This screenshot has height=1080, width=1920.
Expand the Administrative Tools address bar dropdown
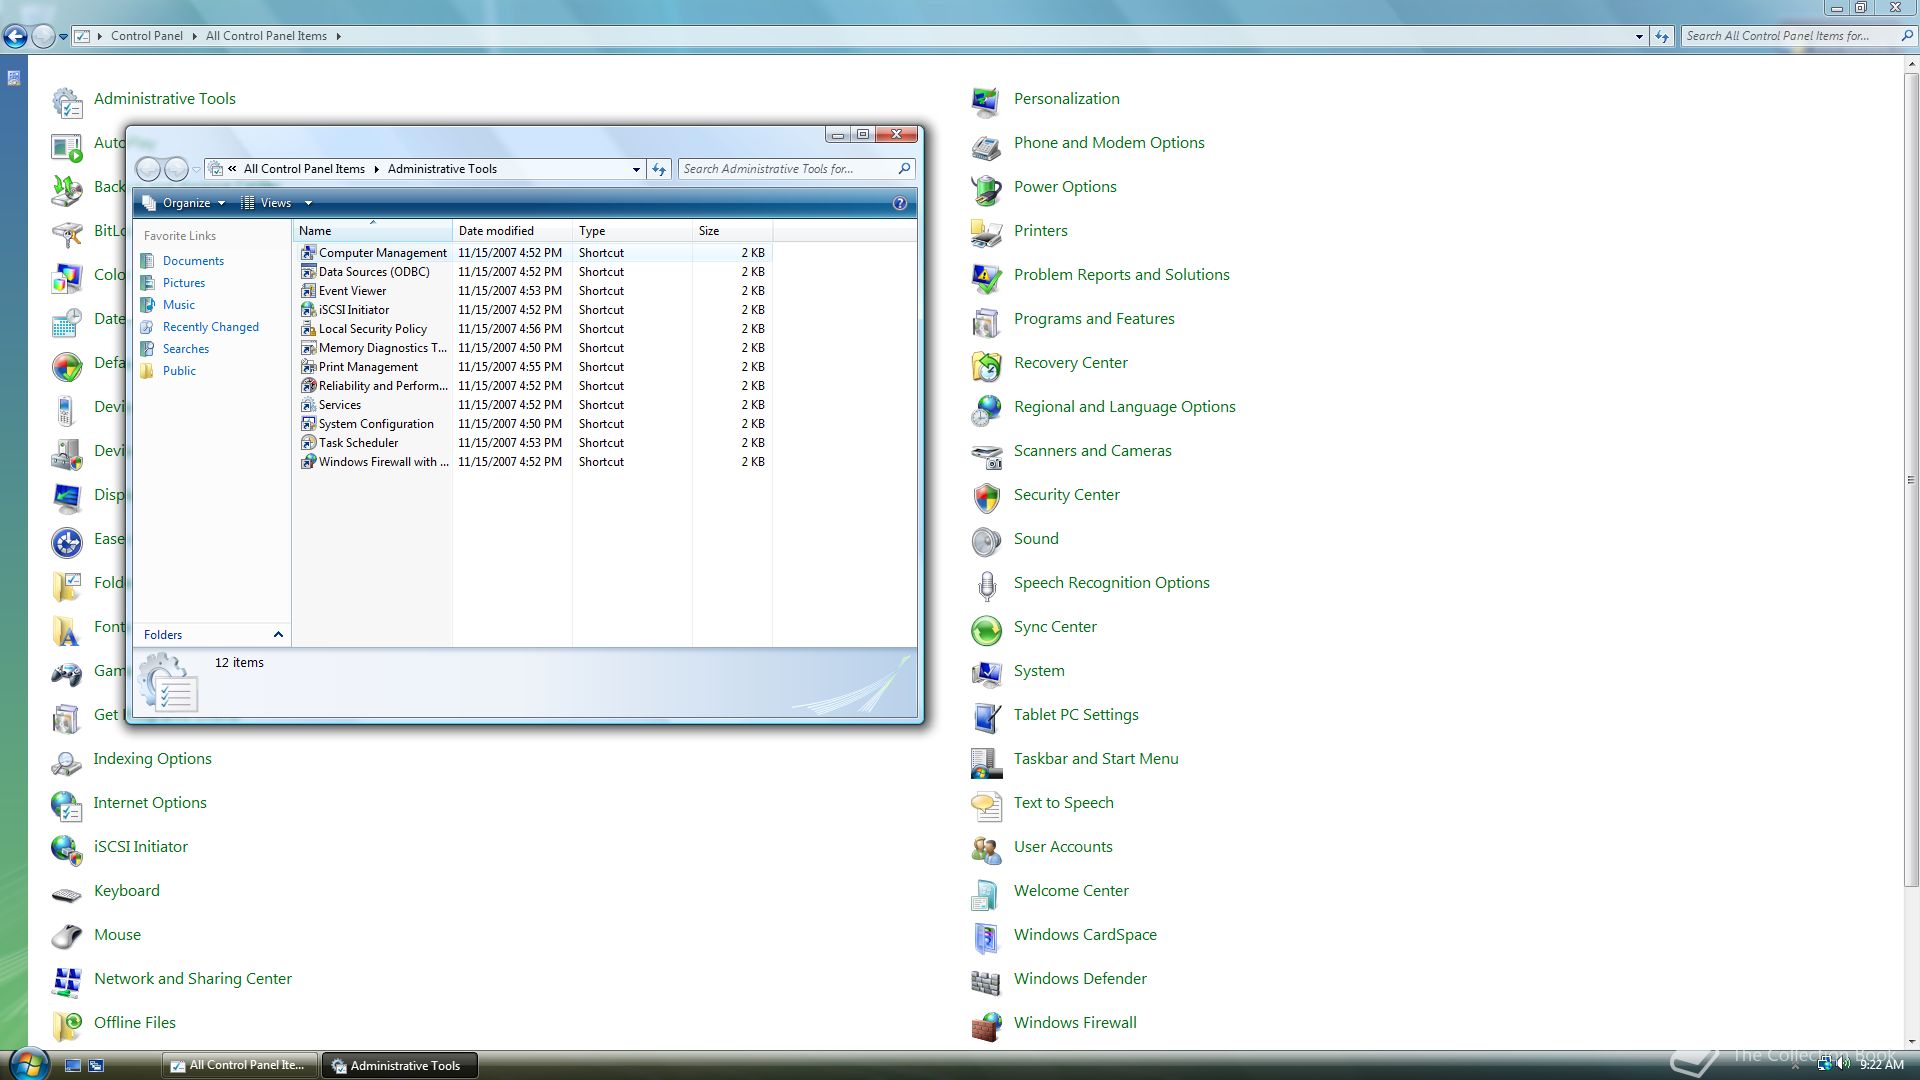[636, 169]
